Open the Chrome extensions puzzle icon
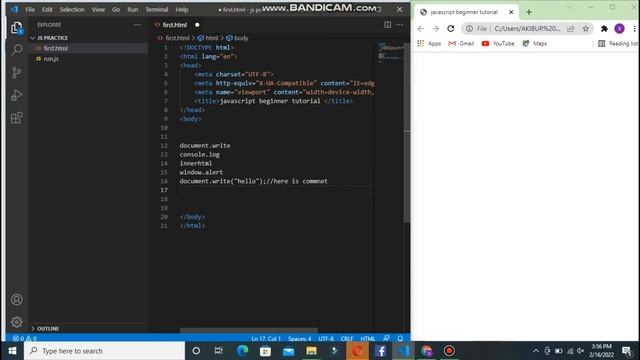Image resolution: width=640 pixels, height=360 pixels. pyautogui.click(x=604, y=29)
